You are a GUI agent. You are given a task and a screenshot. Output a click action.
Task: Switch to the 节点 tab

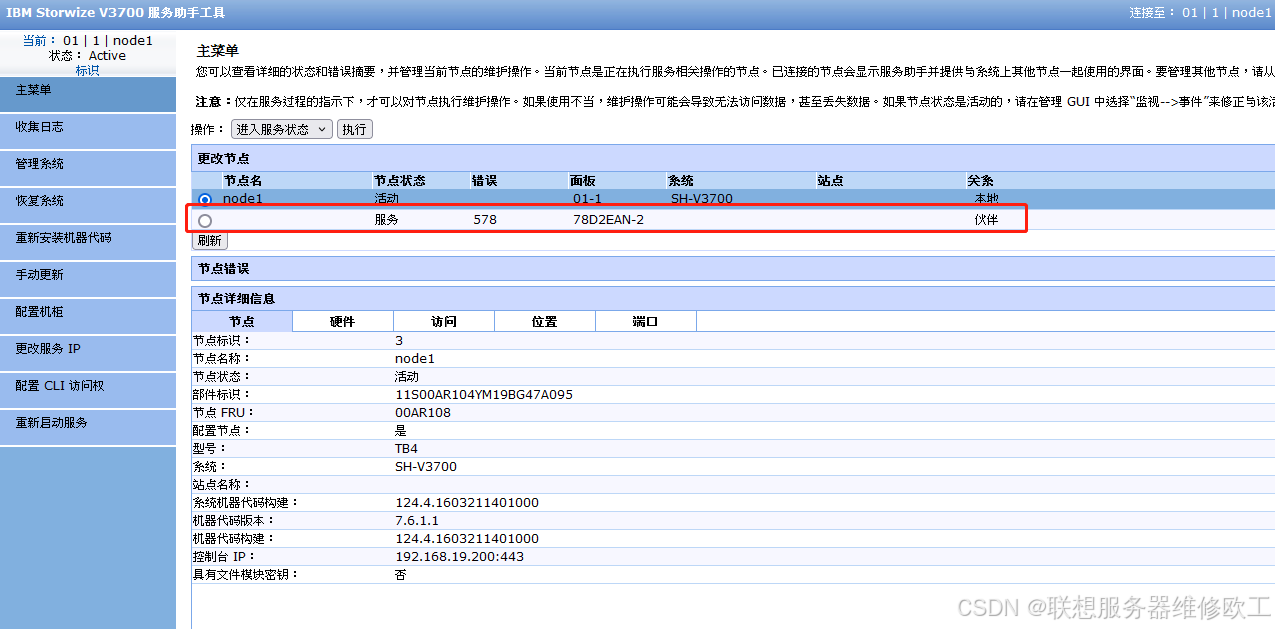click(242, 321)
